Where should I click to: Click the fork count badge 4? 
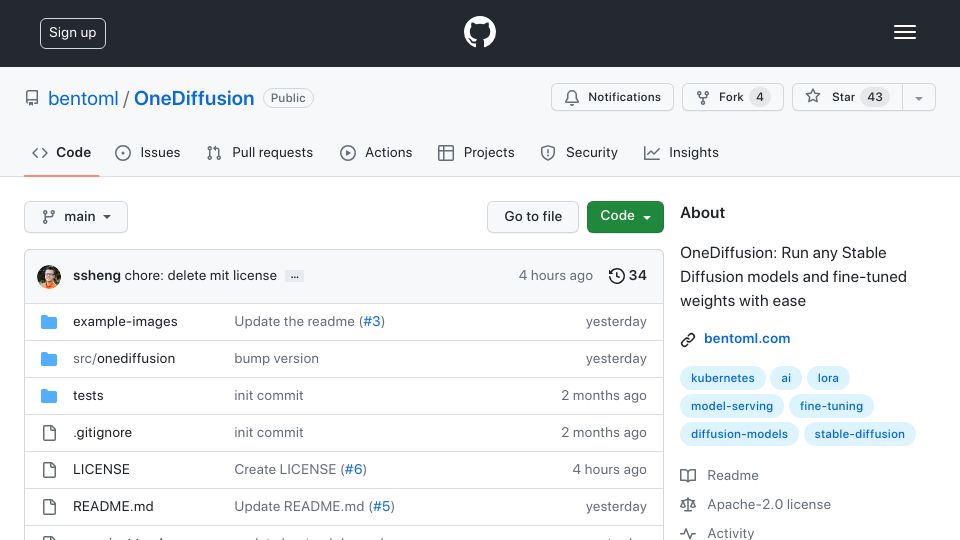point(760,97)
